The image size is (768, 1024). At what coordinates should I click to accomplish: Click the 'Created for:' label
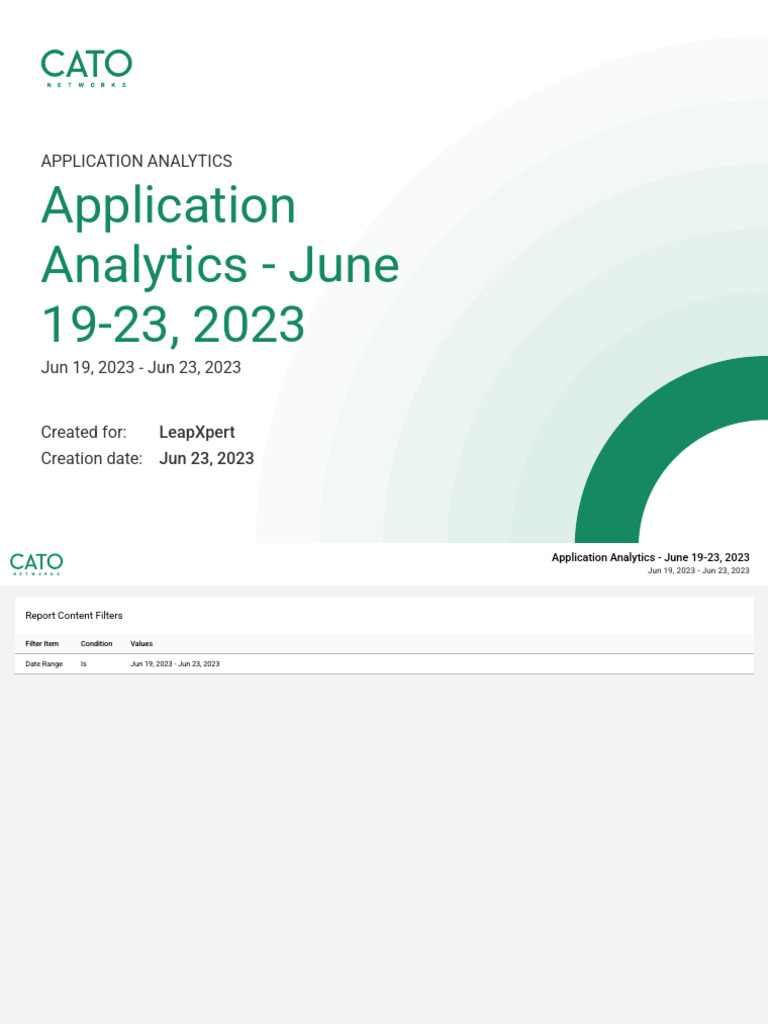[84, 432]
